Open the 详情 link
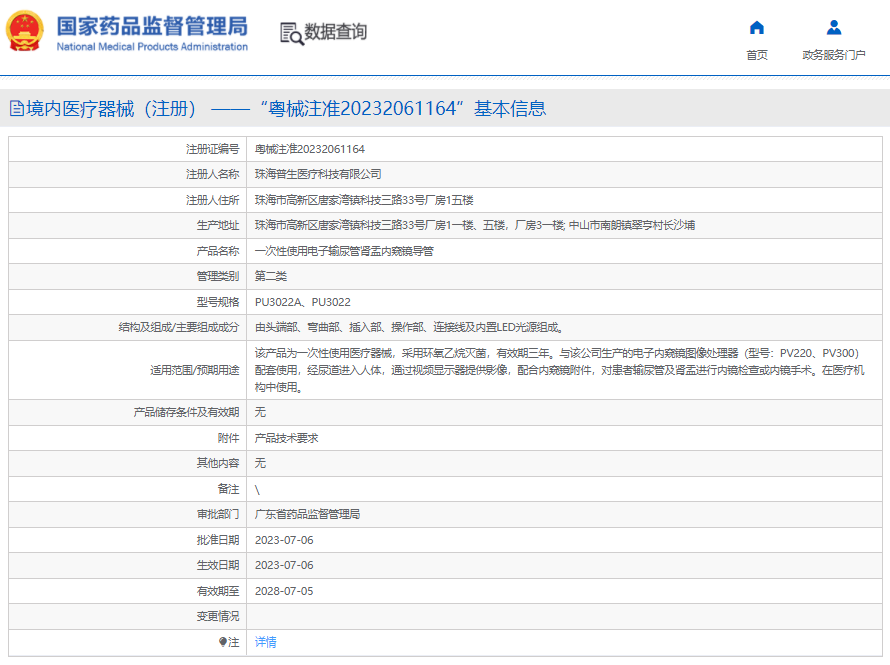This screenshot has width=890, height=665. [266, 642]
